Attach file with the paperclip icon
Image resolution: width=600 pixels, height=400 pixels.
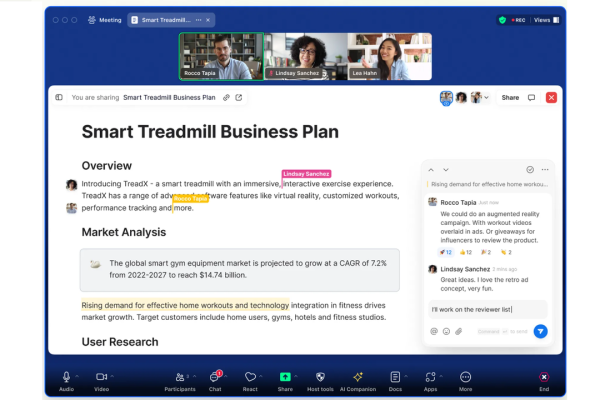[458, 331]
